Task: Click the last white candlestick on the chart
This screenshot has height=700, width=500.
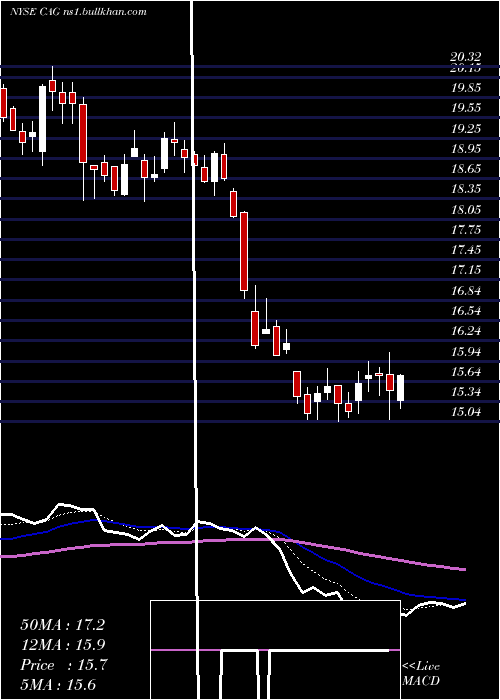Action: tap(400, 388)
